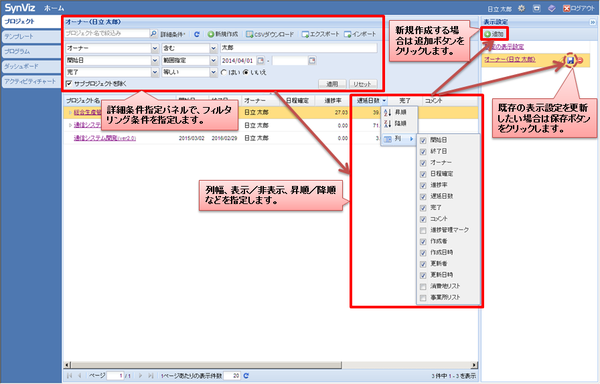The height and width of the screenshot is (384, 600).
Task: Click the 遅延日数 column header dropdown arrow
Action: point(384,101)
